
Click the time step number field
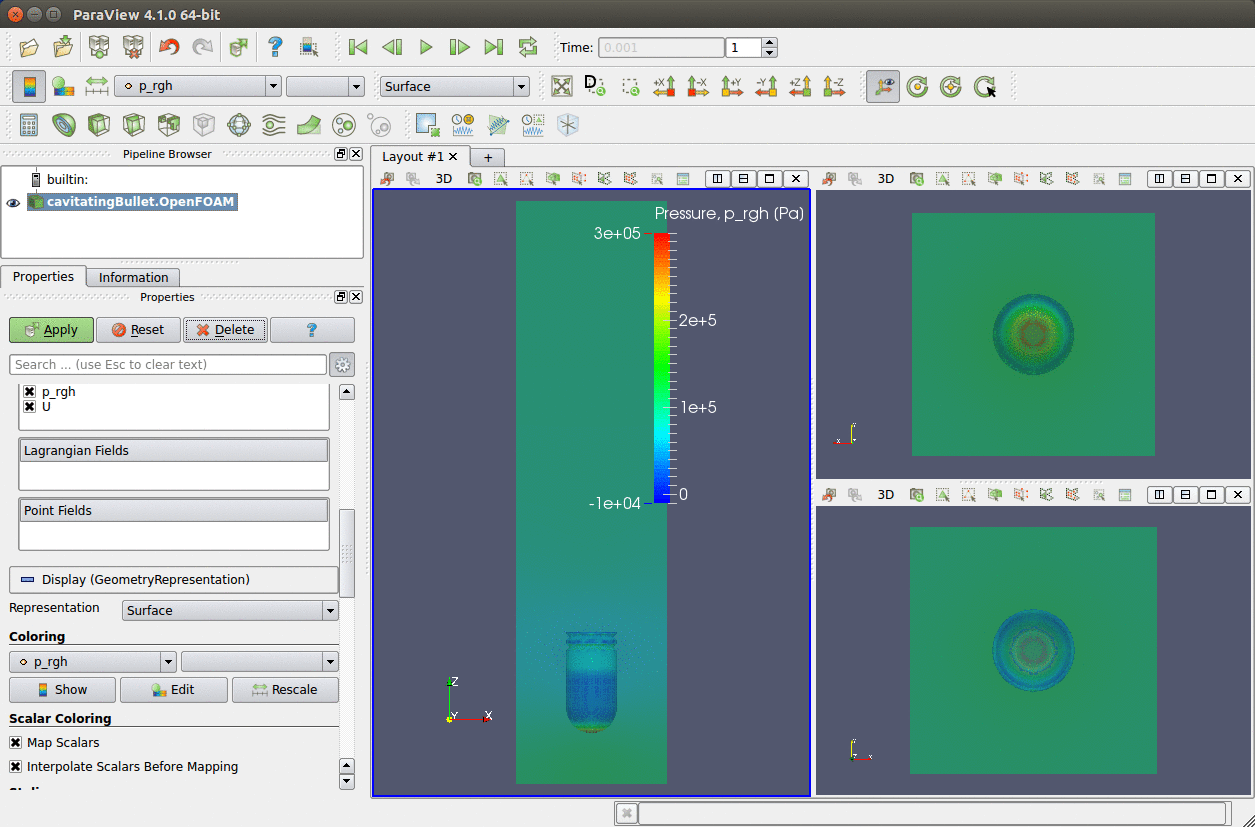click(744, 47)
